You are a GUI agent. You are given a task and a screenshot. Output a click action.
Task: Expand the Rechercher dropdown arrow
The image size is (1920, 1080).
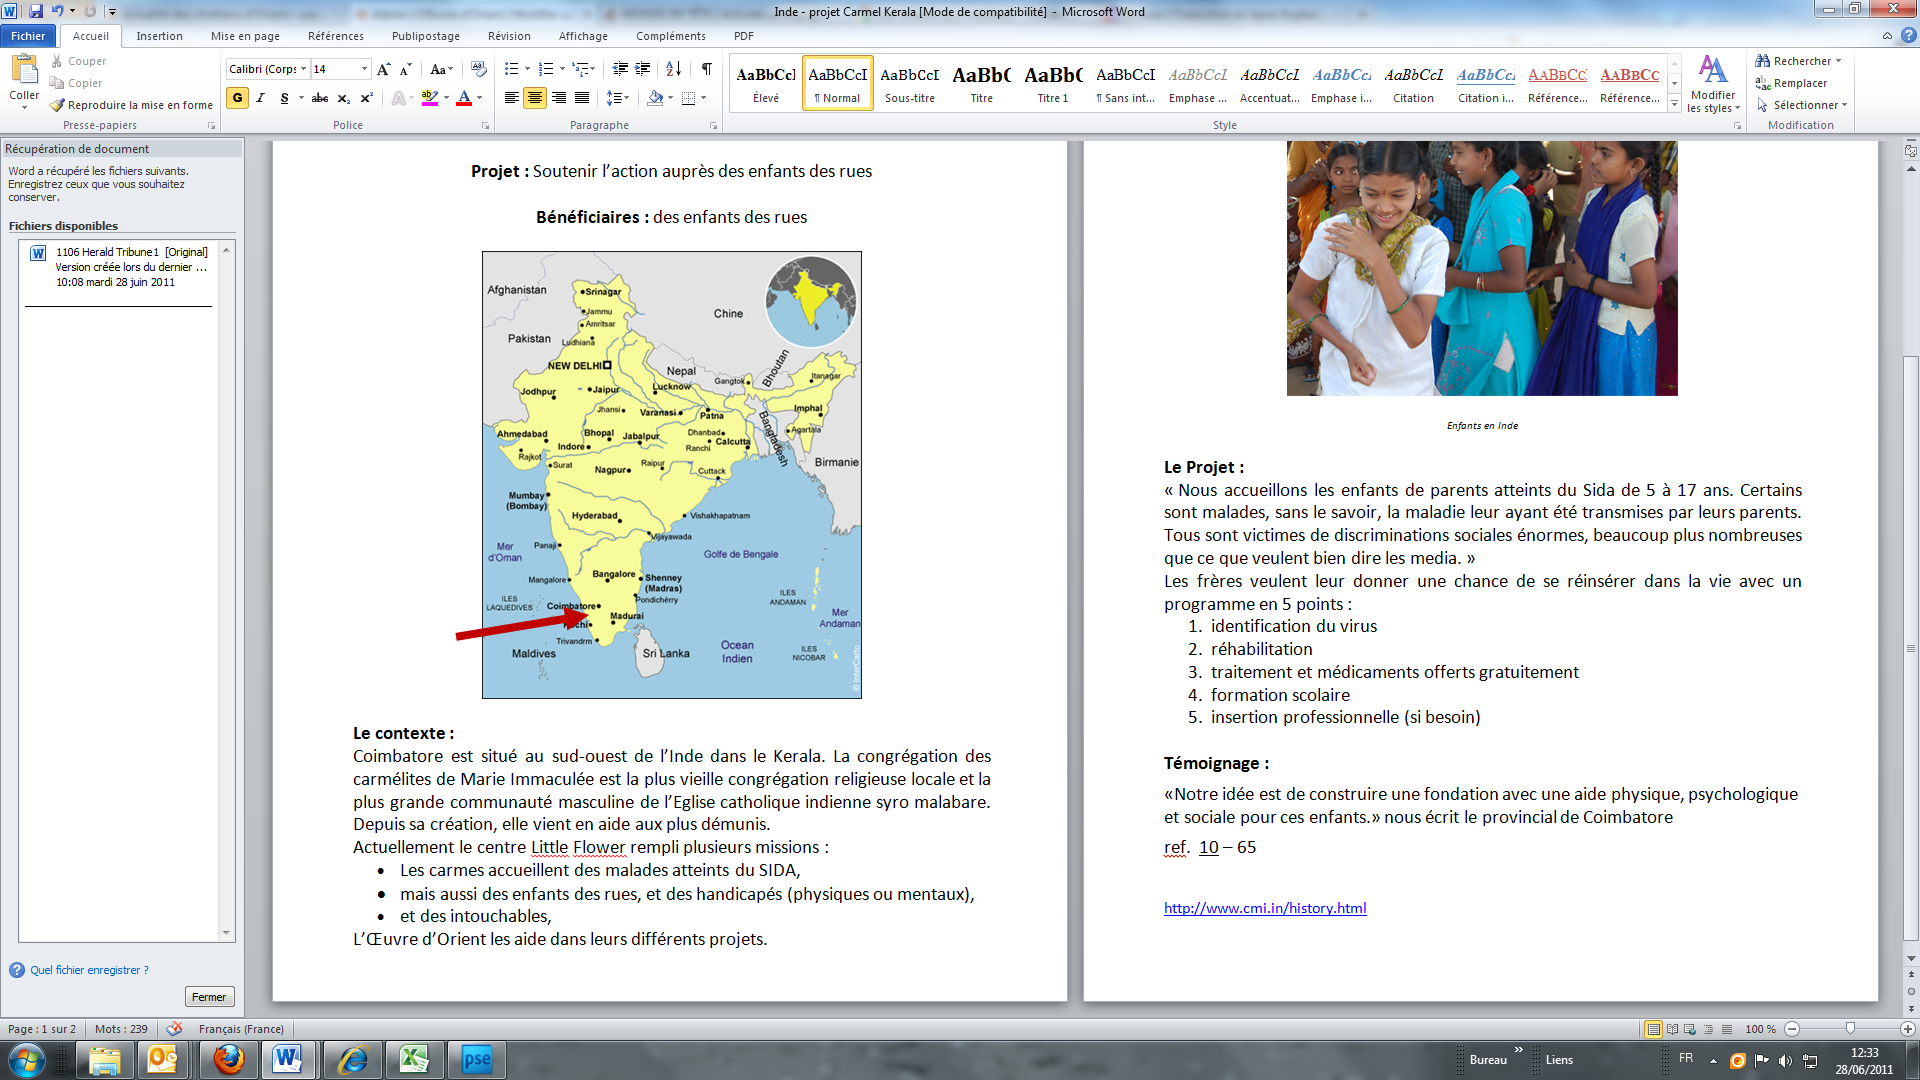coord(1838,61)
